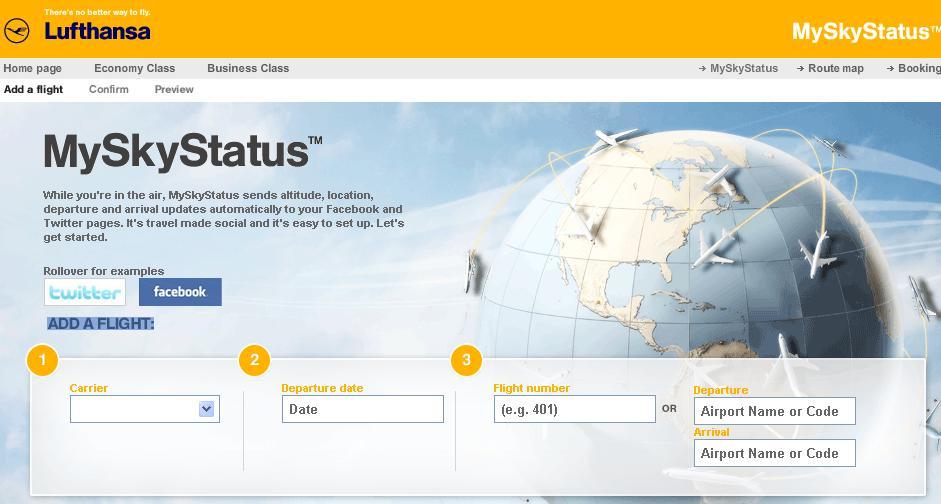
Task: Open the Carrier dropdown arrow
Action: click(206, 409)
